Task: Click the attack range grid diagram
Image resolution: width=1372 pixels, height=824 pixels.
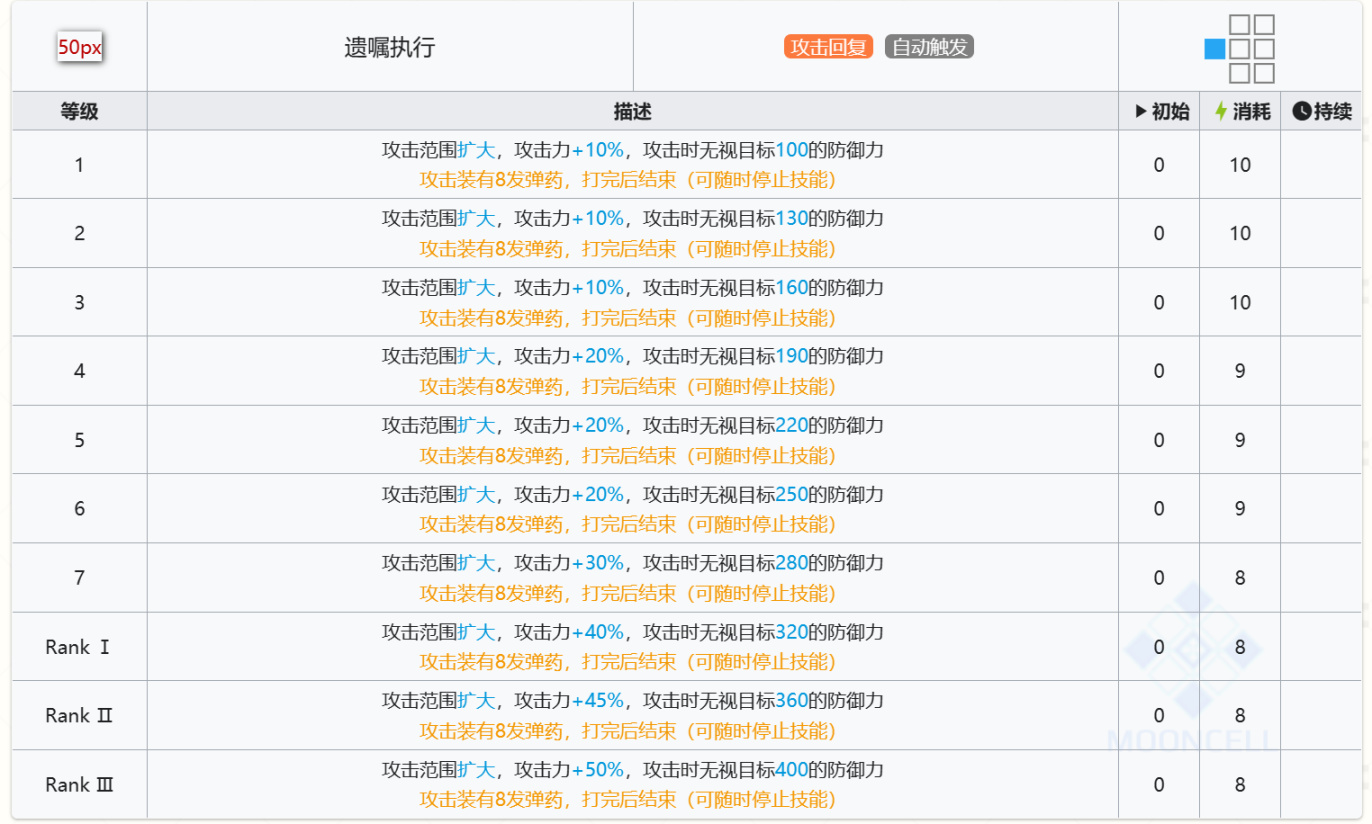Action: click(1240, 49)
